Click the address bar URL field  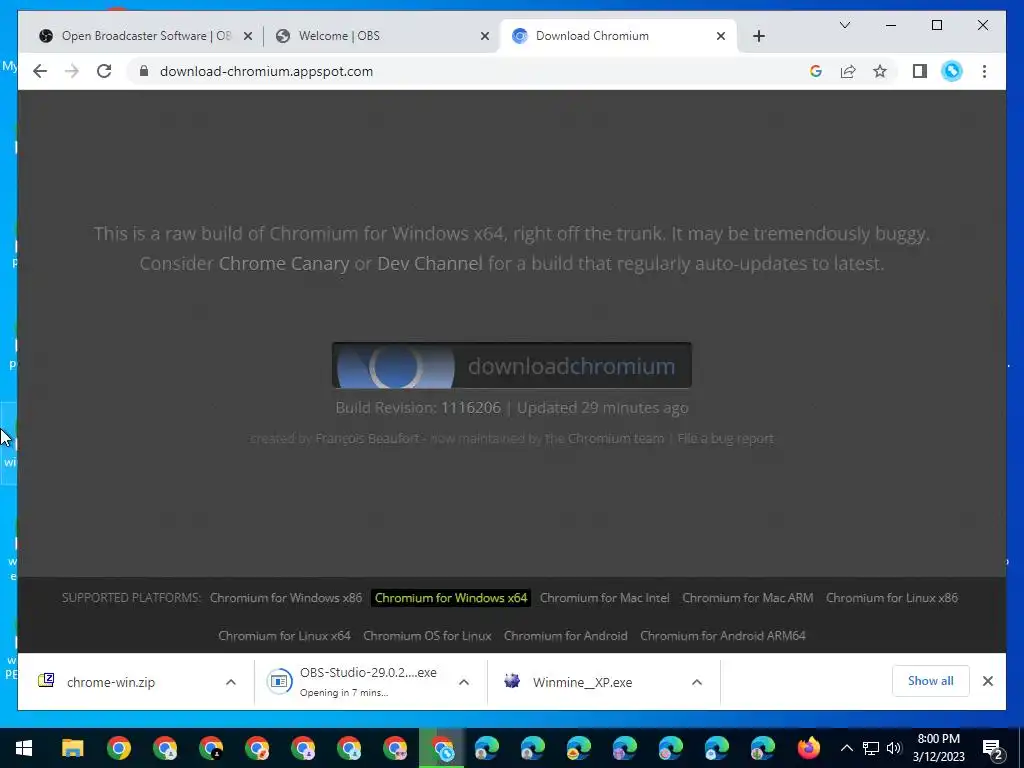[x=266, y=71]
